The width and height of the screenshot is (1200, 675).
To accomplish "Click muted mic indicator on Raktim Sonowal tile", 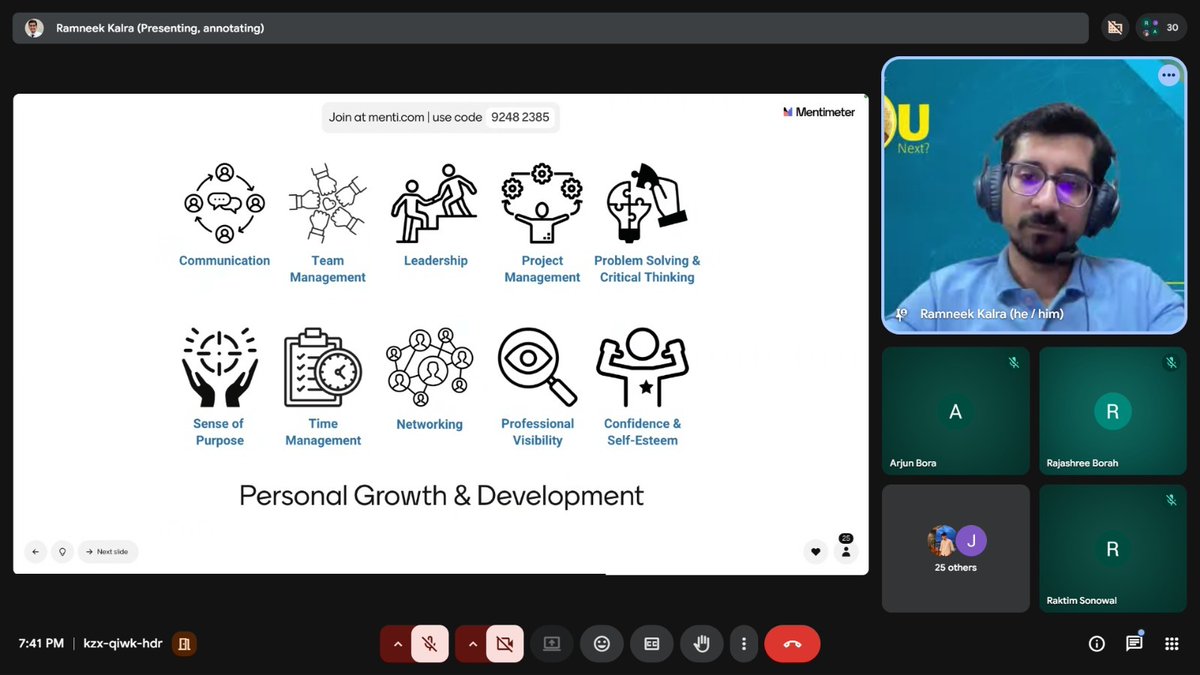I will pyautogui.click(x=1170, y=500).
